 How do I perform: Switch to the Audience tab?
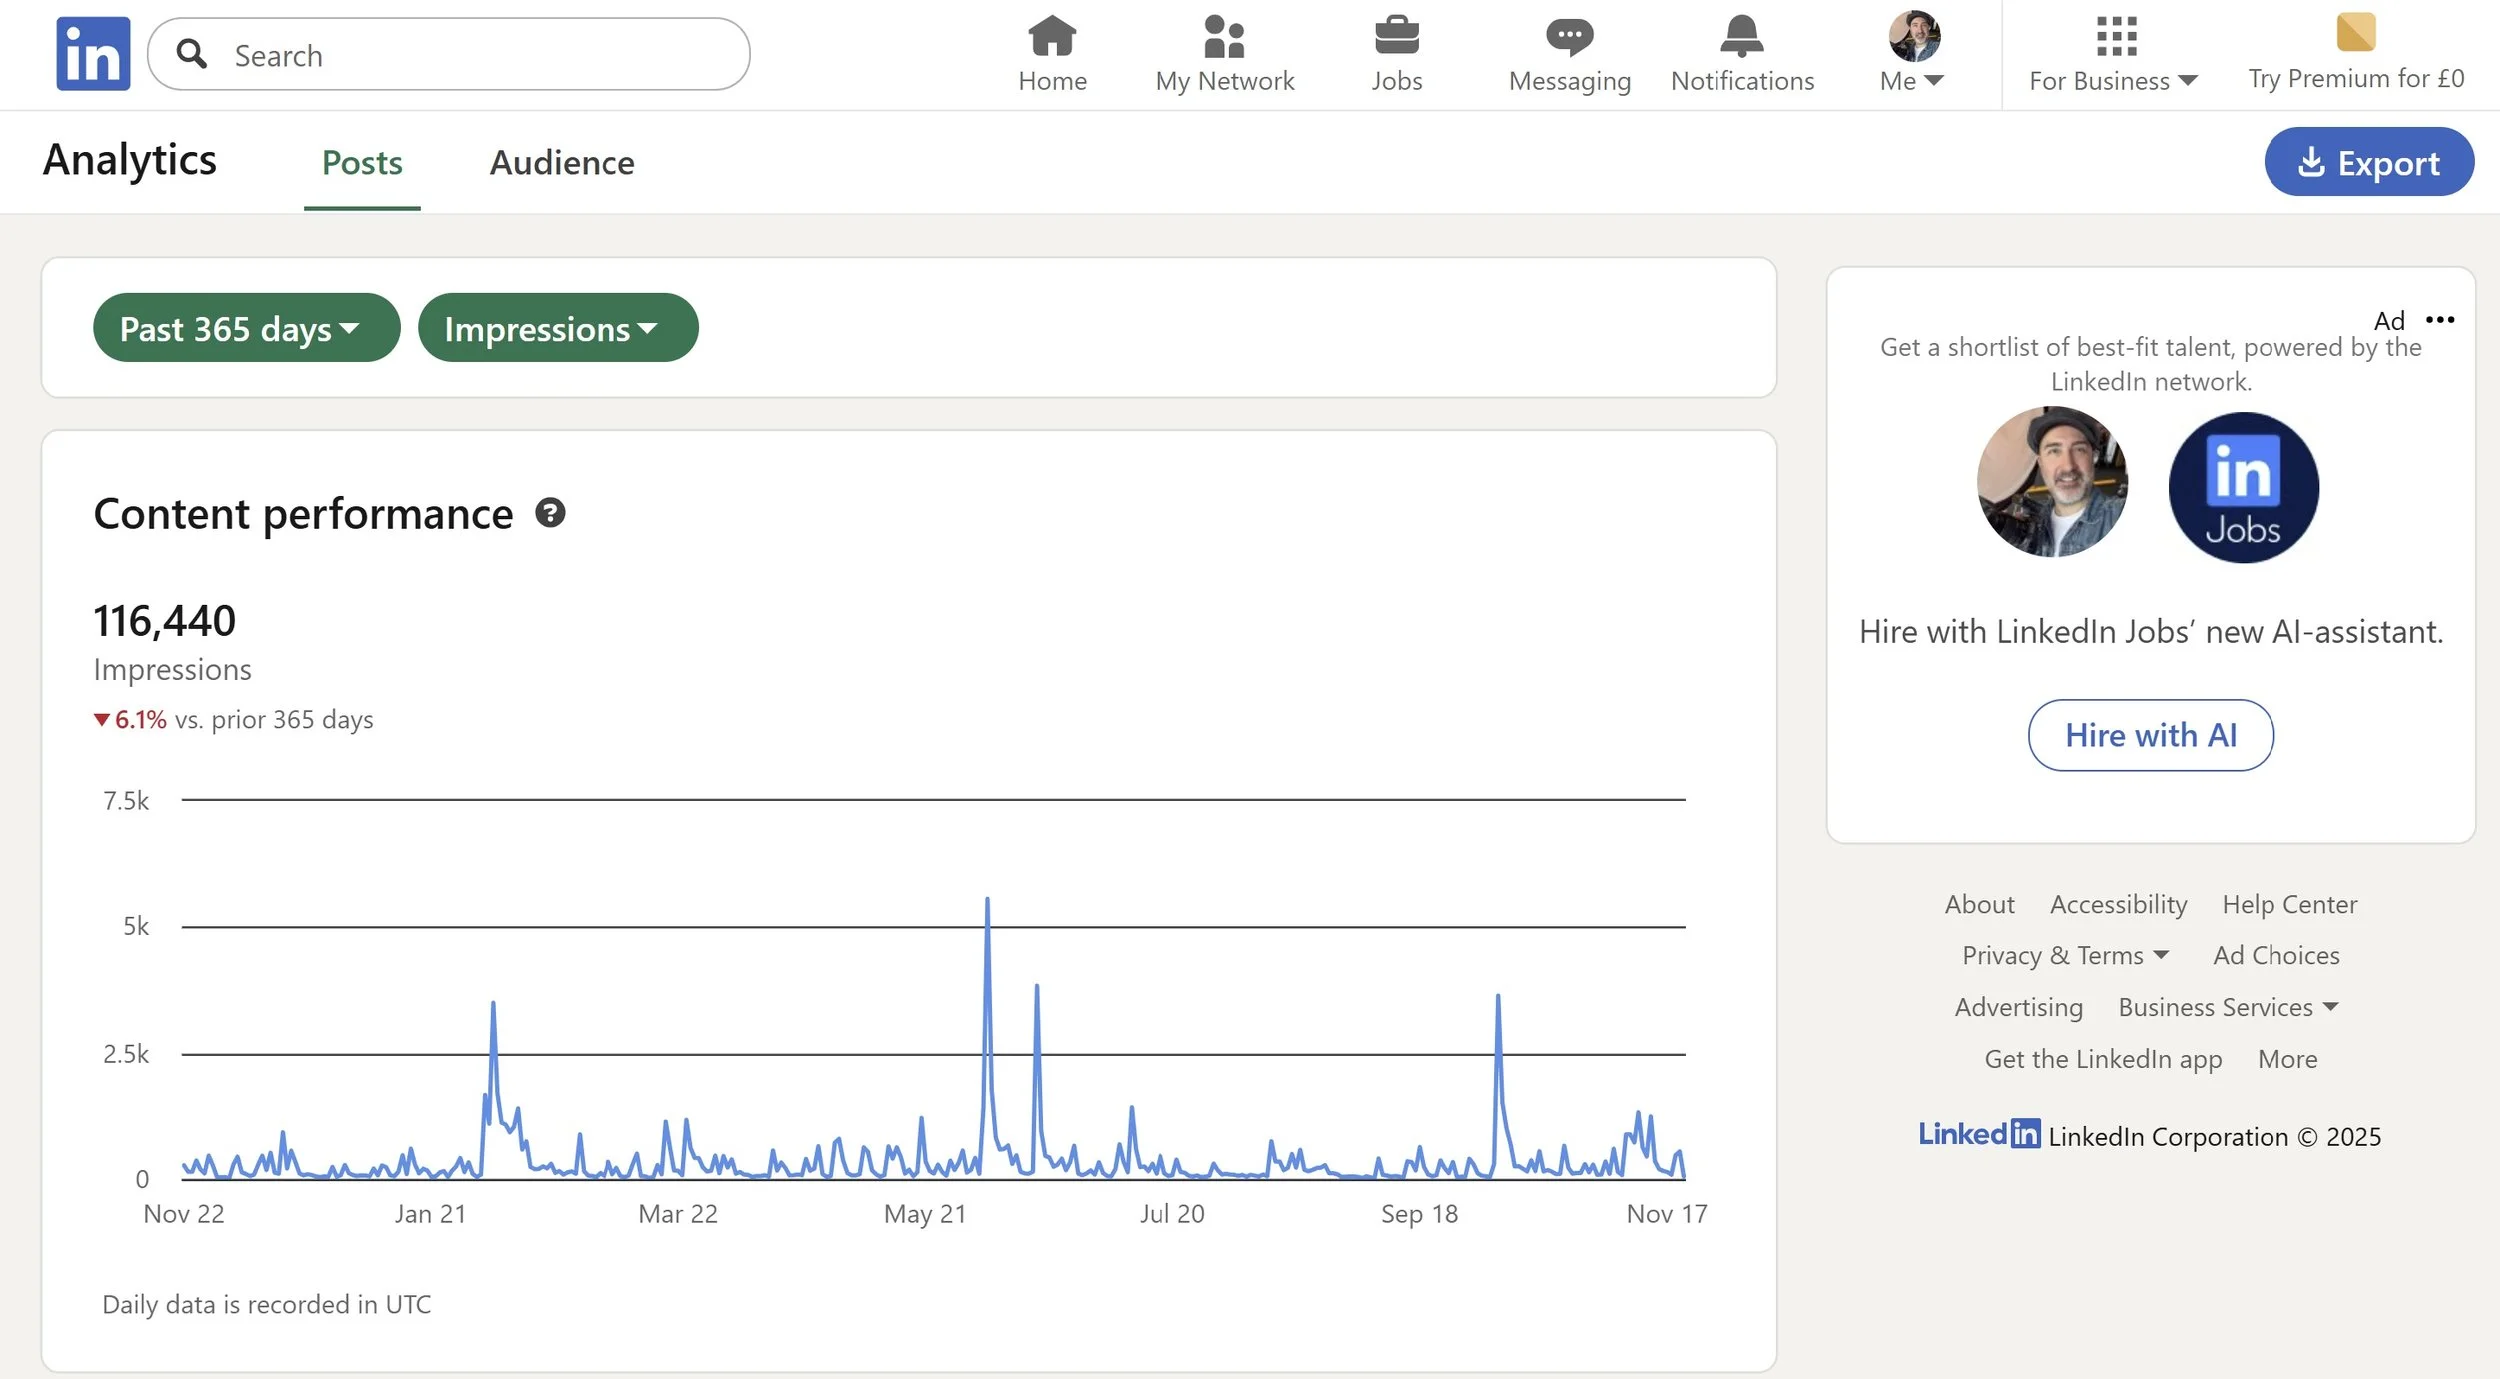[561, 163]
